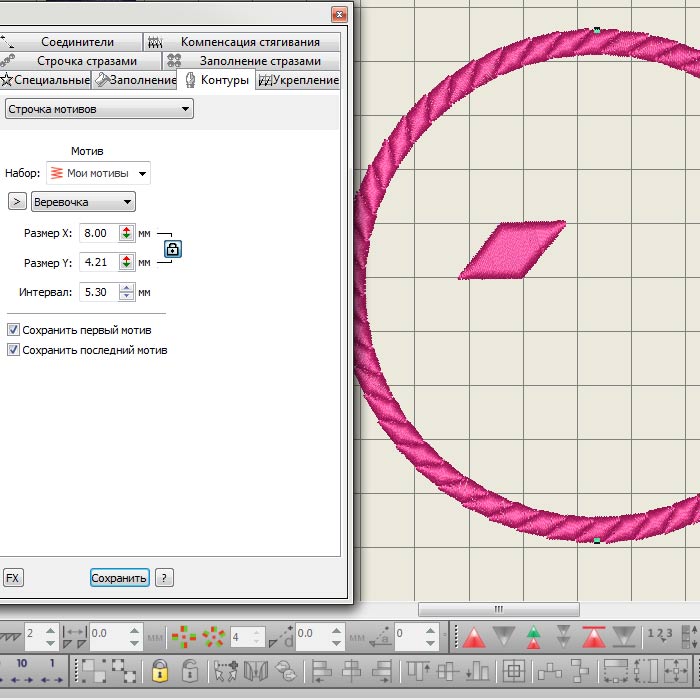The width and height of the screenshot is (700, 700).
Task: Click the align centers crosshair icon
Action: 514,670
